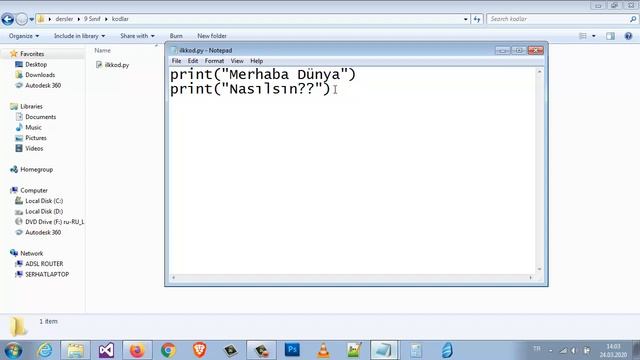Click the Burn toolbar button
Image resolution: width=640 pixels, height=360 pixels.
(x=176, y=36)
